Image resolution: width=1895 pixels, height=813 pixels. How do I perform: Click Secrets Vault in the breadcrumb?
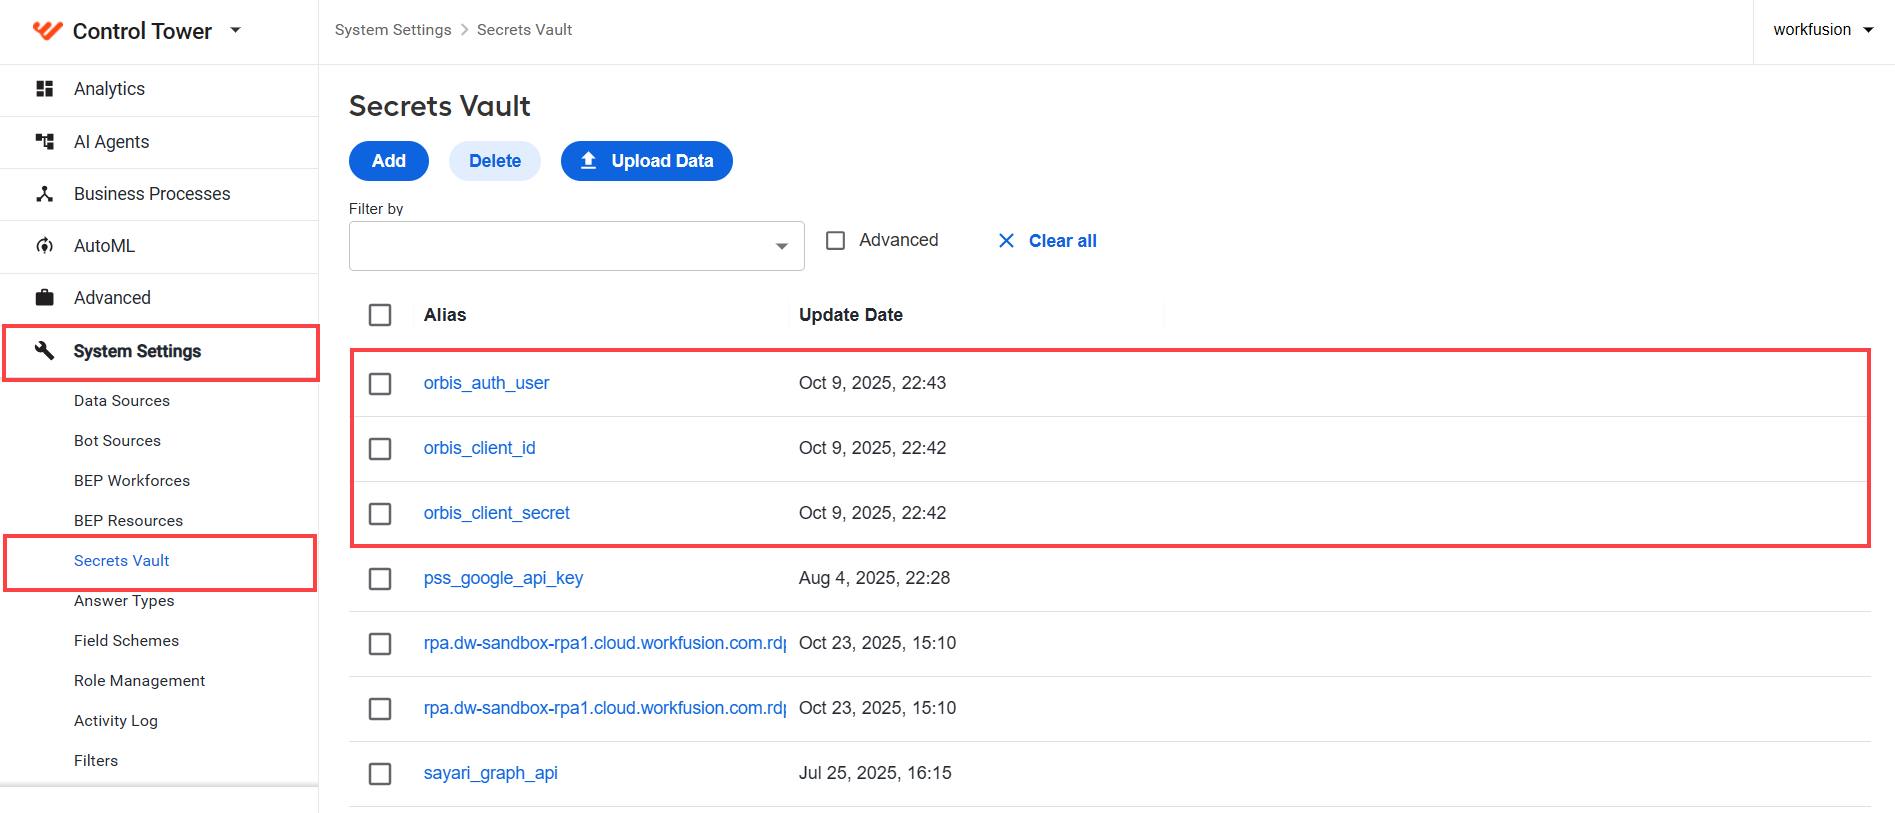click(524, 30)
